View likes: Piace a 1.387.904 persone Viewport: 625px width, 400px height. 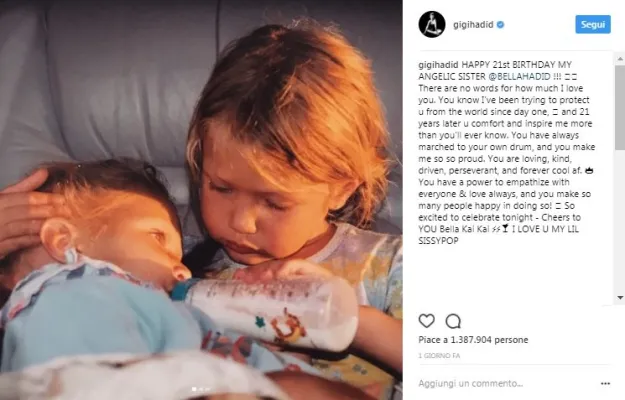473,340
